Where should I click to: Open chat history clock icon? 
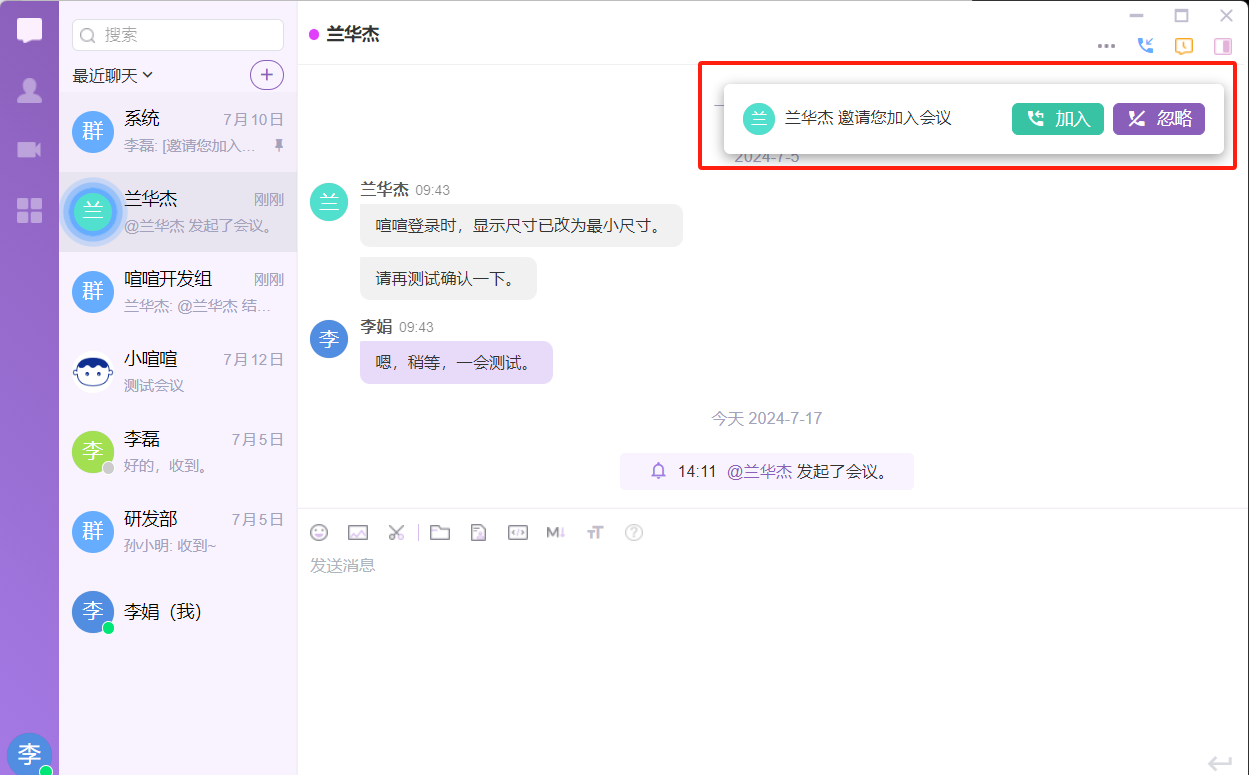[1184, 46]
